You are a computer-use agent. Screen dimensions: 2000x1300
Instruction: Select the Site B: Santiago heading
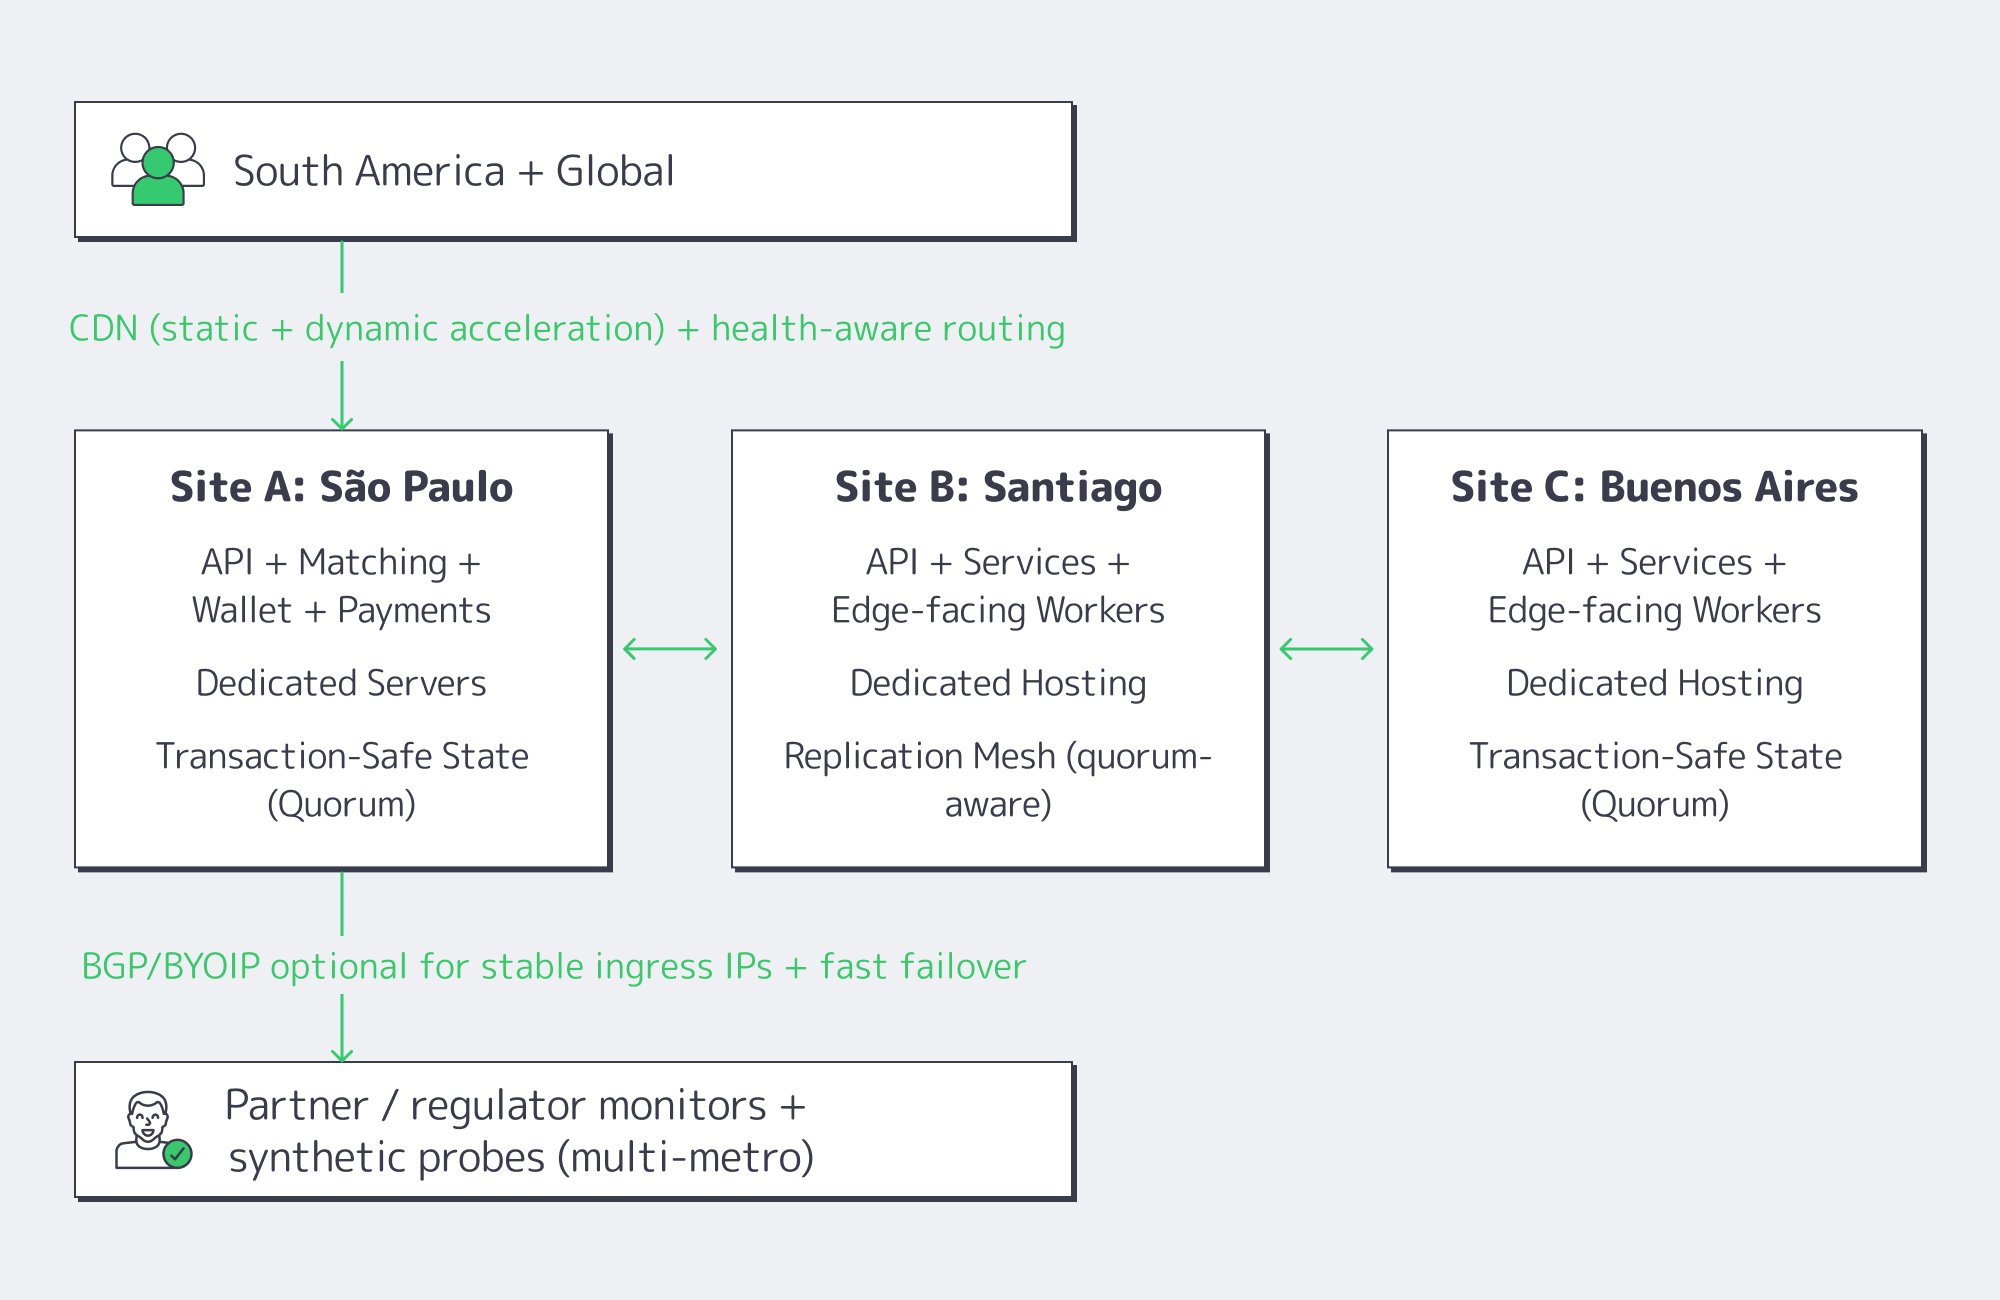point(998,487)
